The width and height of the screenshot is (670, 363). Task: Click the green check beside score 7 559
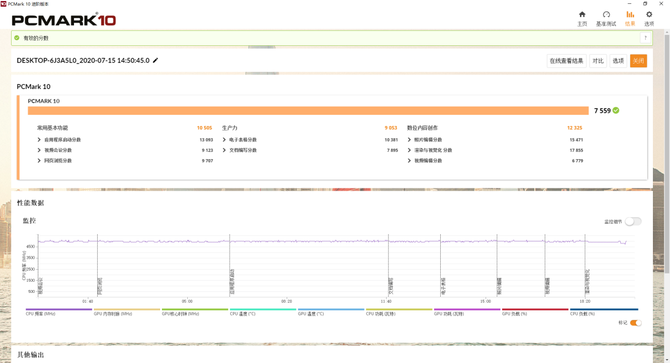click(x=616, y=111)
